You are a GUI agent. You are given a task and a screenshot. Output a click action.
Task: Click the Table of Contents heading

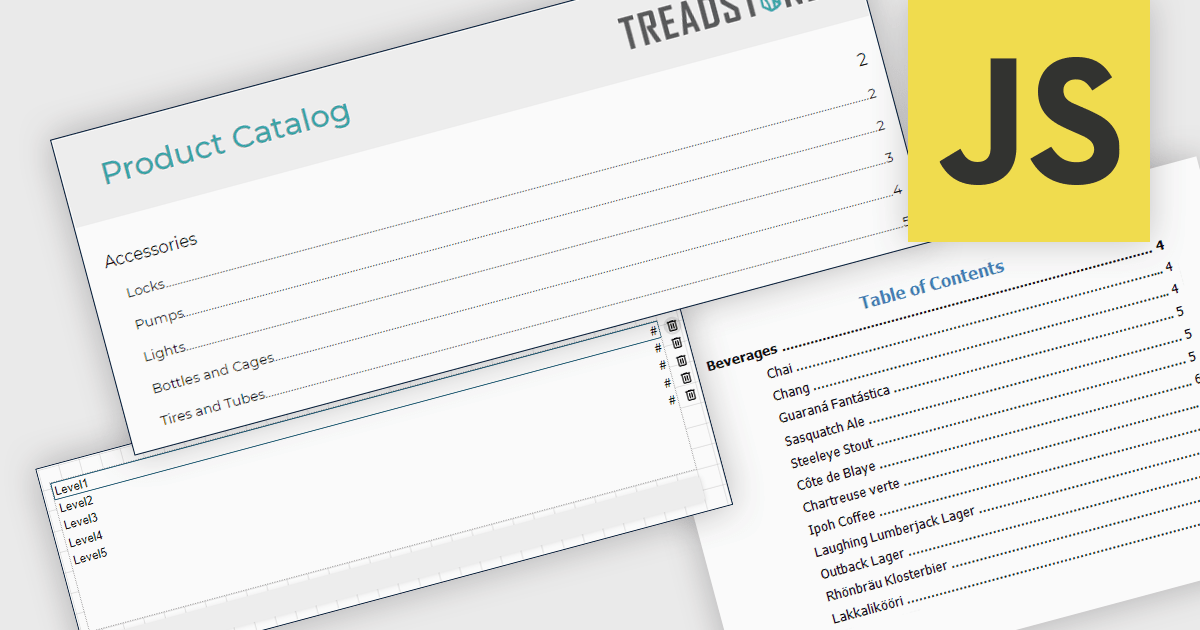click(x=931, y=284)
